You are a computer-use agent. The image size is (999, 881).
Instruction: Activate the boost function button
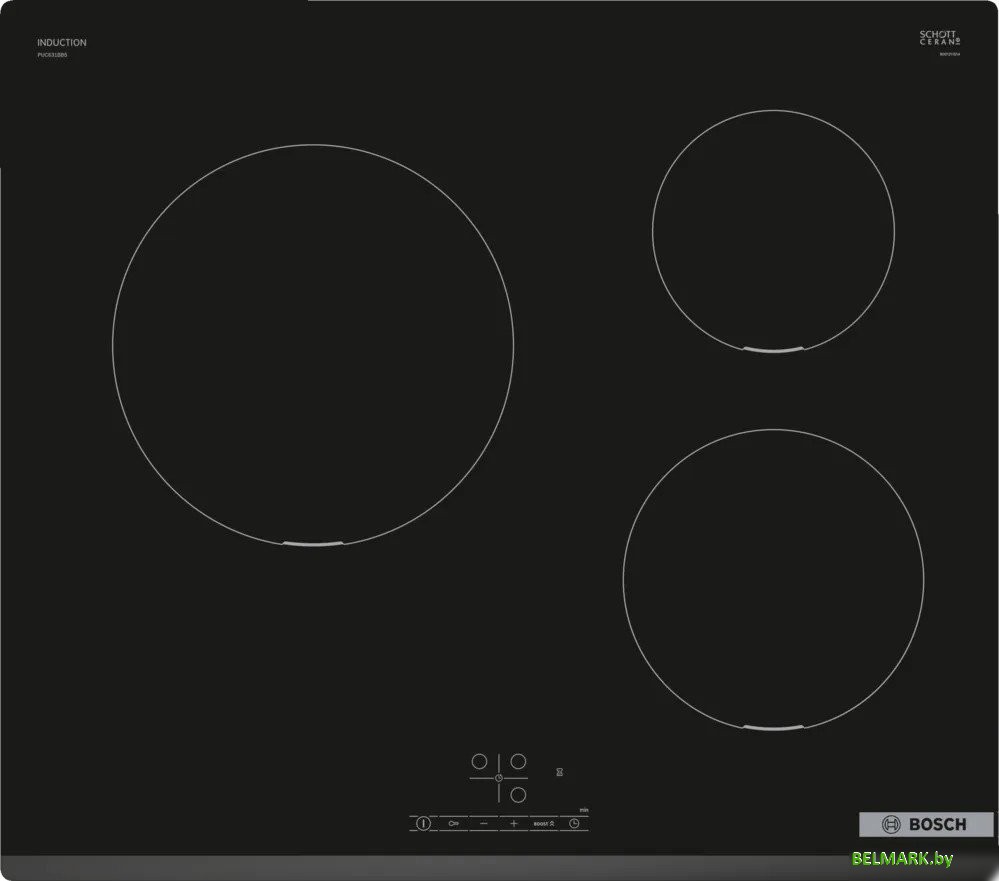[x=544, y=823]
